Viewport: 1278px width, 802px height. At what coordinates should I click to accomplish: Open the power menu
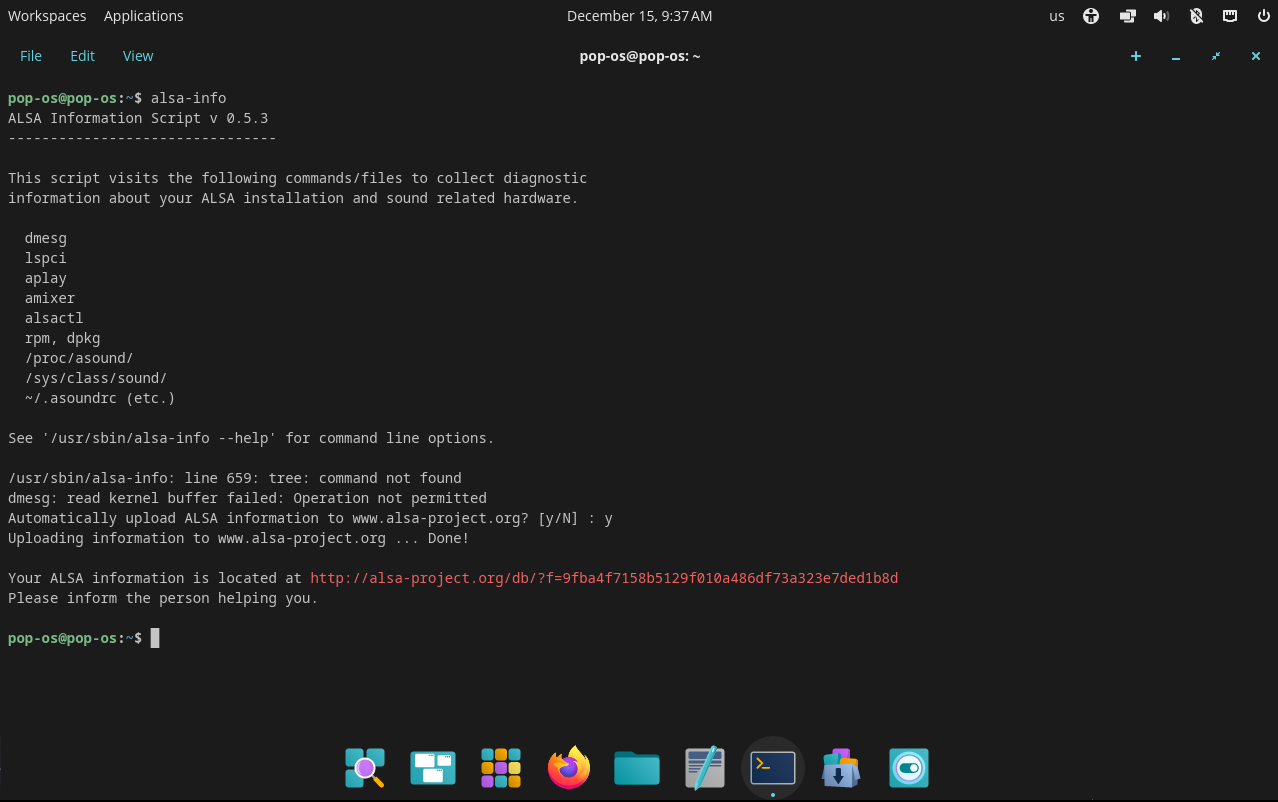[x=1263, y=16]
